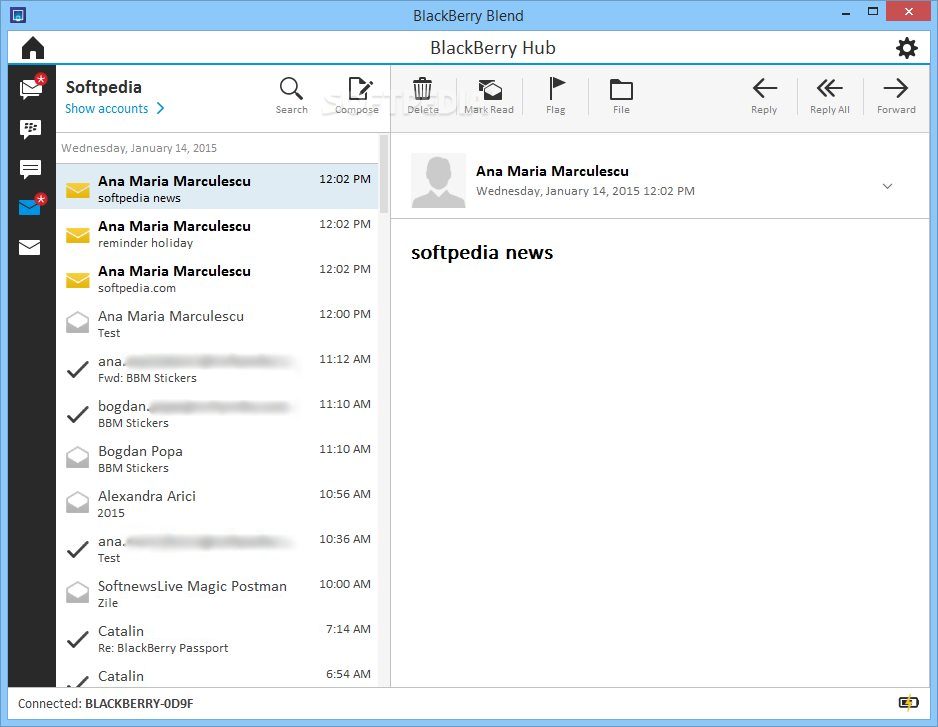File the message into a folder
This screenshot has width=938, height=727.
point(621,96)
